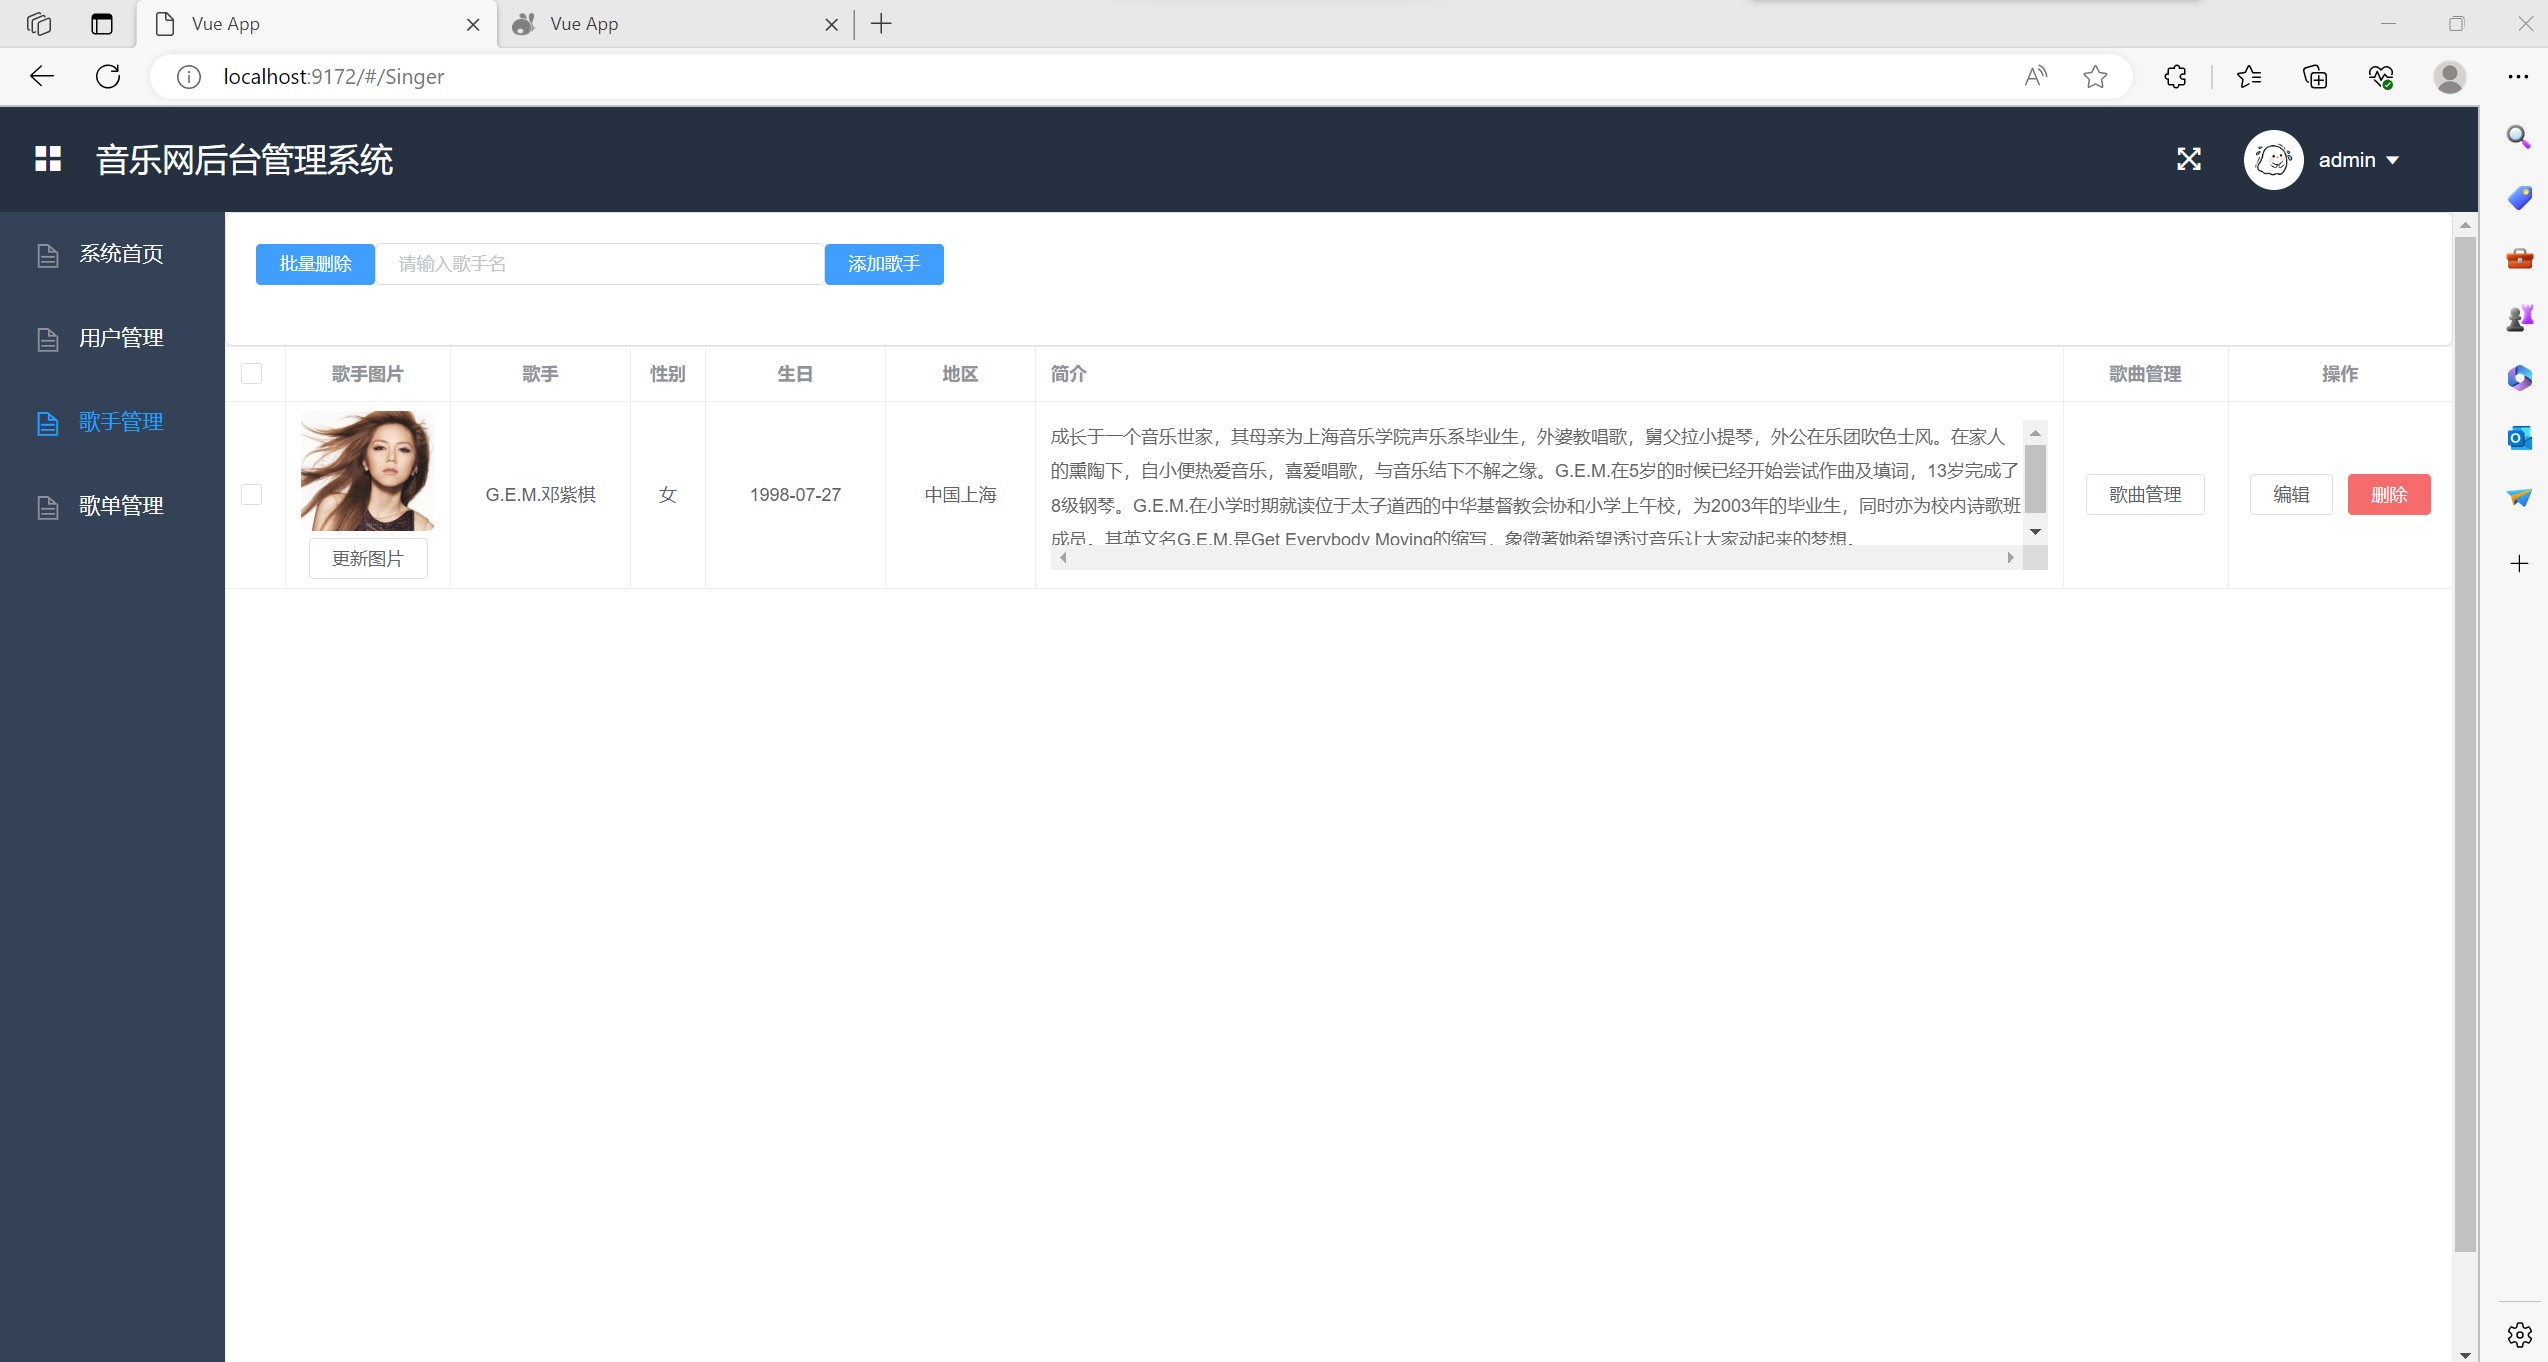Toggle fullscreen with the expand-arrows icon

(2189, 159)
